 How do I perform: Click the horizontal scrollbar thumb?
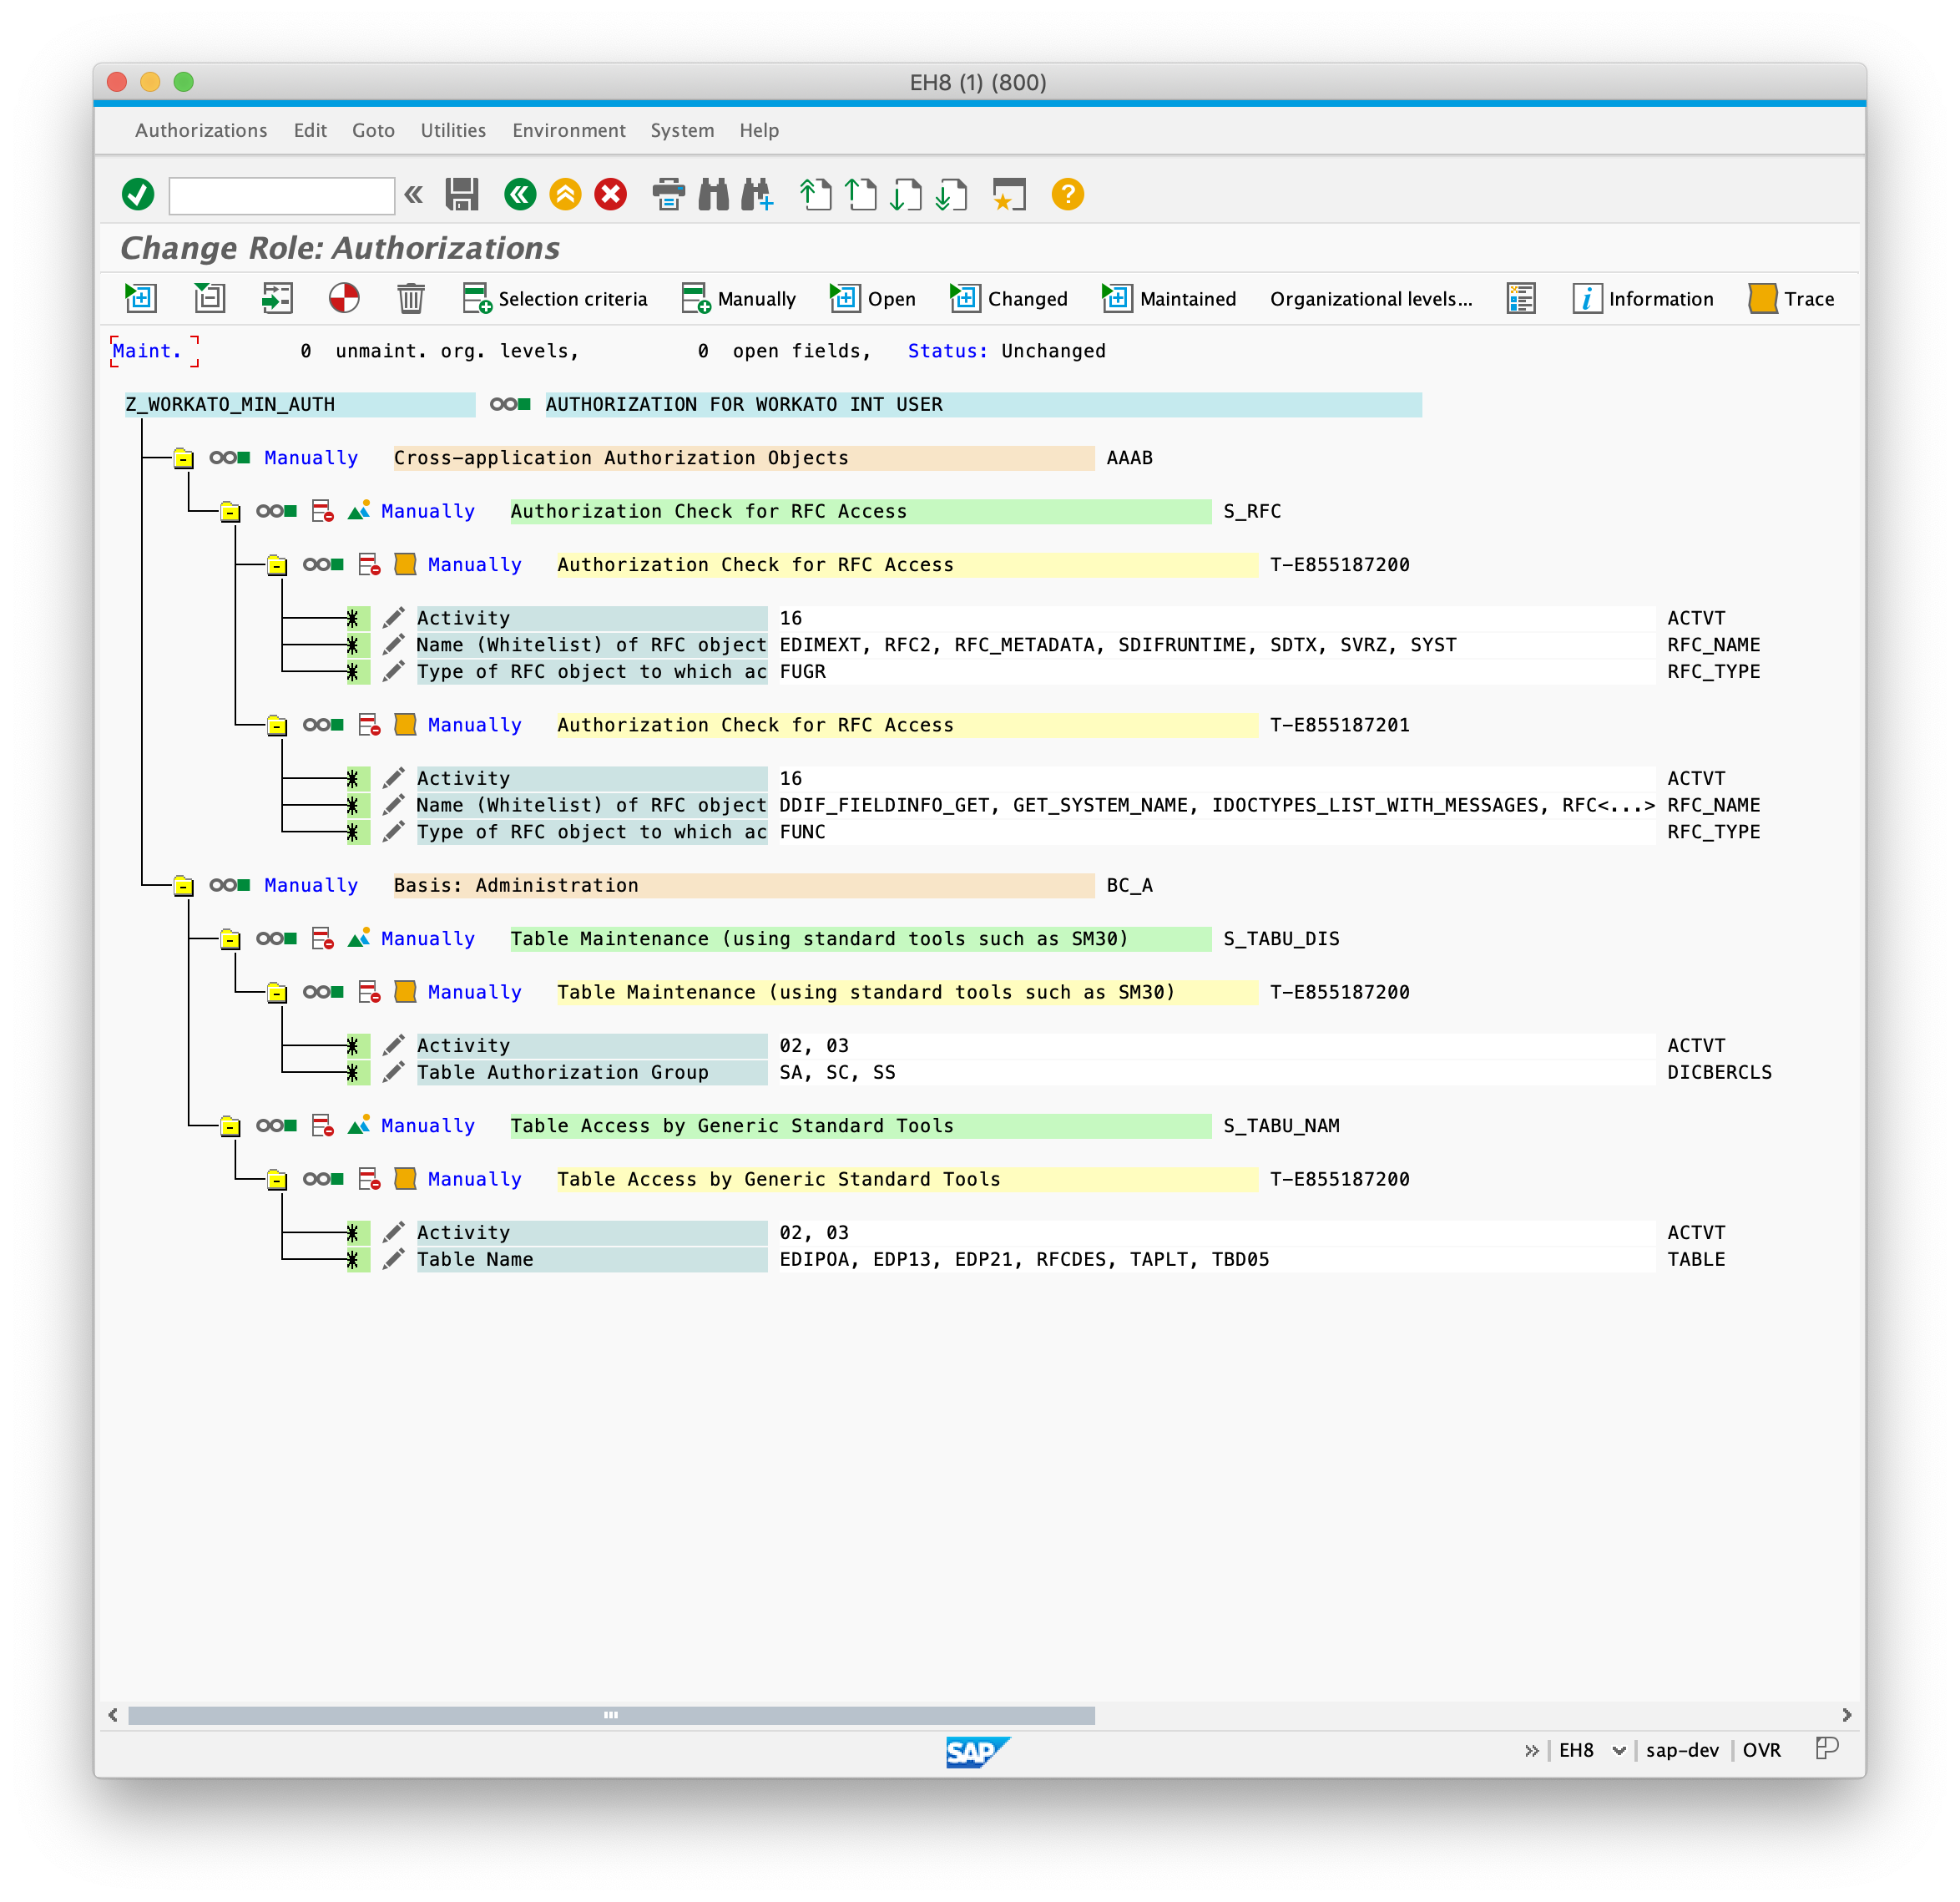tap(611, 1715)
